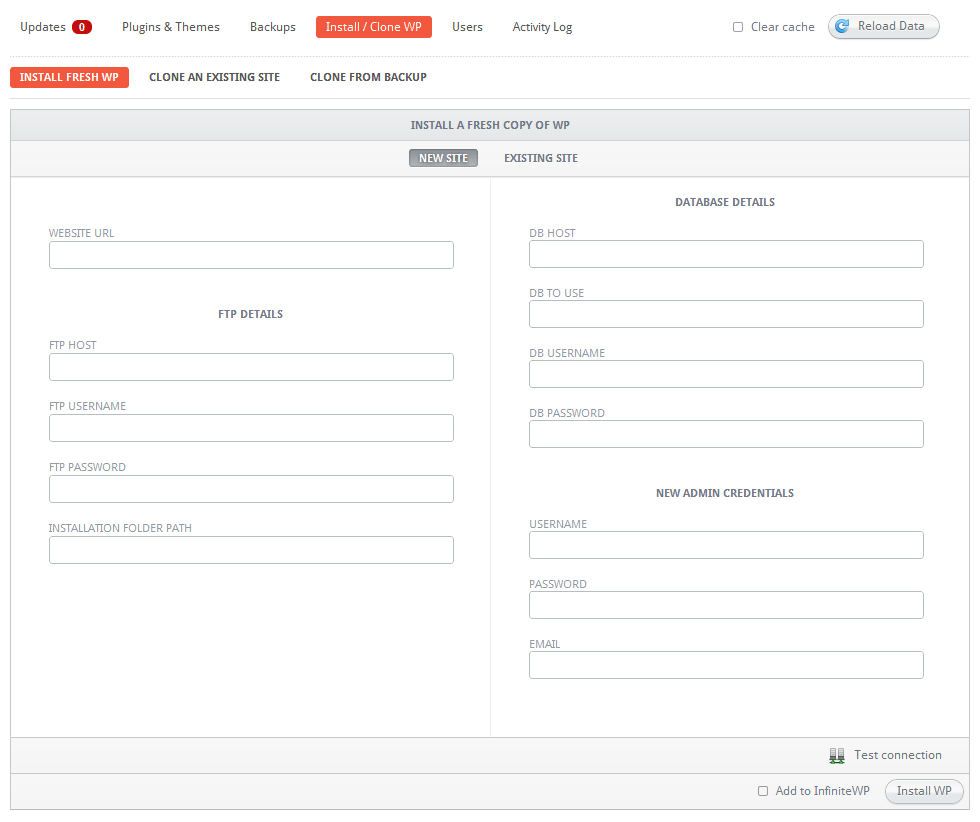Enable the Clear cache checkbox

click(x=738, y=27)
